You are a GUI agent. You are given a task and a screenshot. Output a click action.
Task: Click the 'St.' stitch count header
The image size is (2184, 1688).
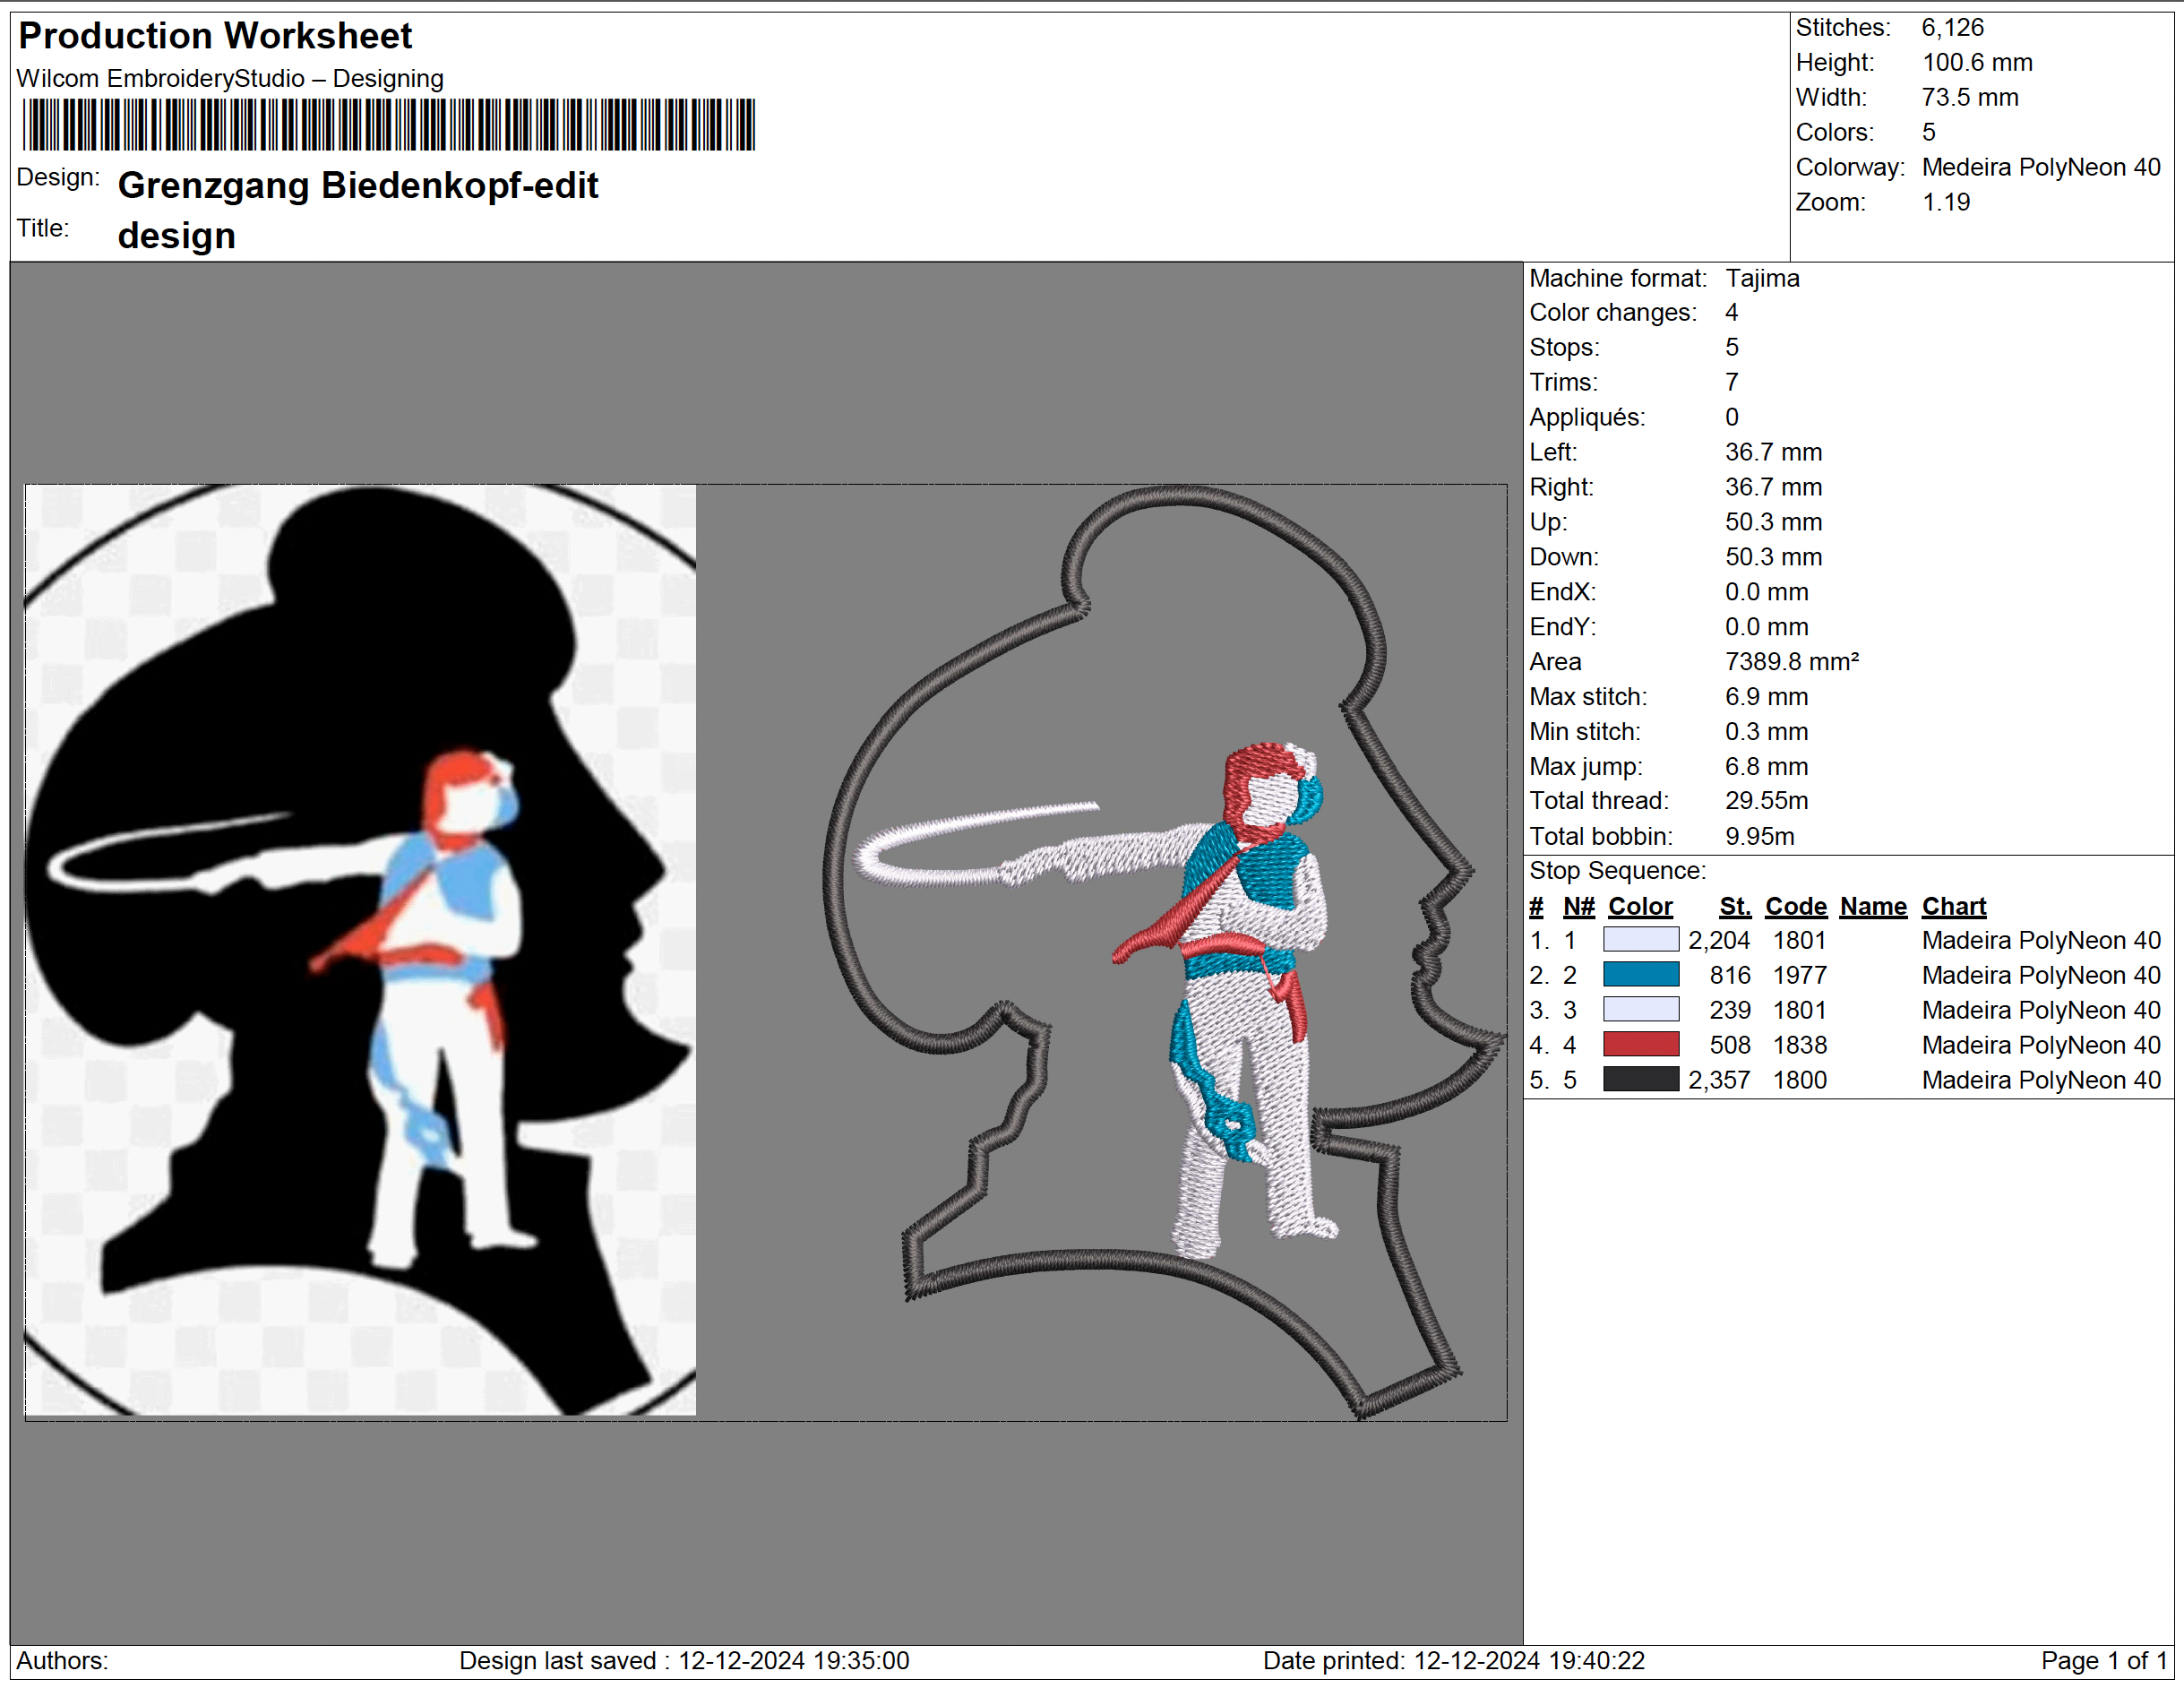click(x=1734, y=906)
